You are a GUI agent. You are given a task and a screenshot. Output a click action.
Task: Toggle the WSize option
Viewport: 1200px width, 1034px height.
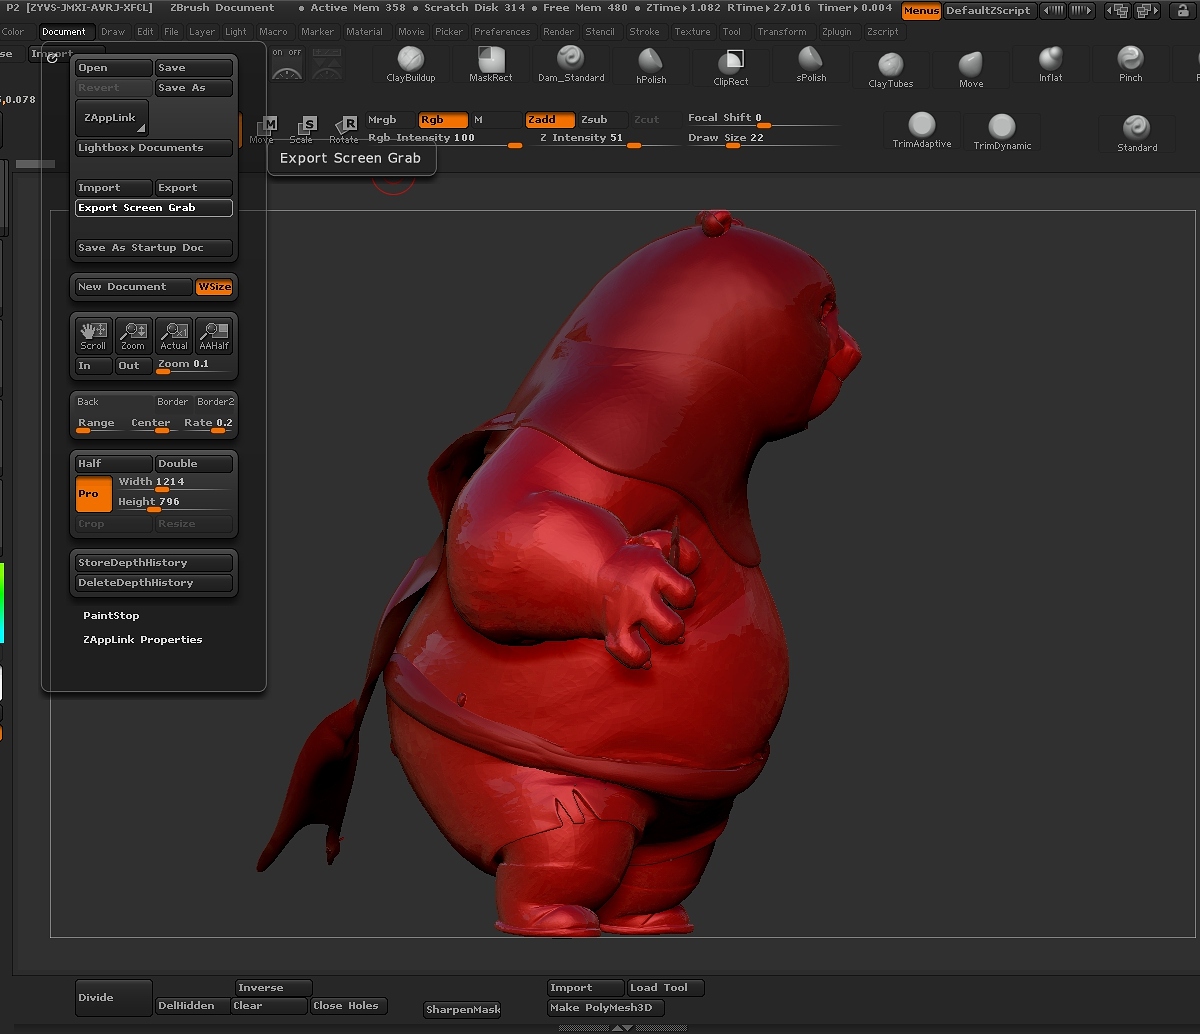pos(214,287)
